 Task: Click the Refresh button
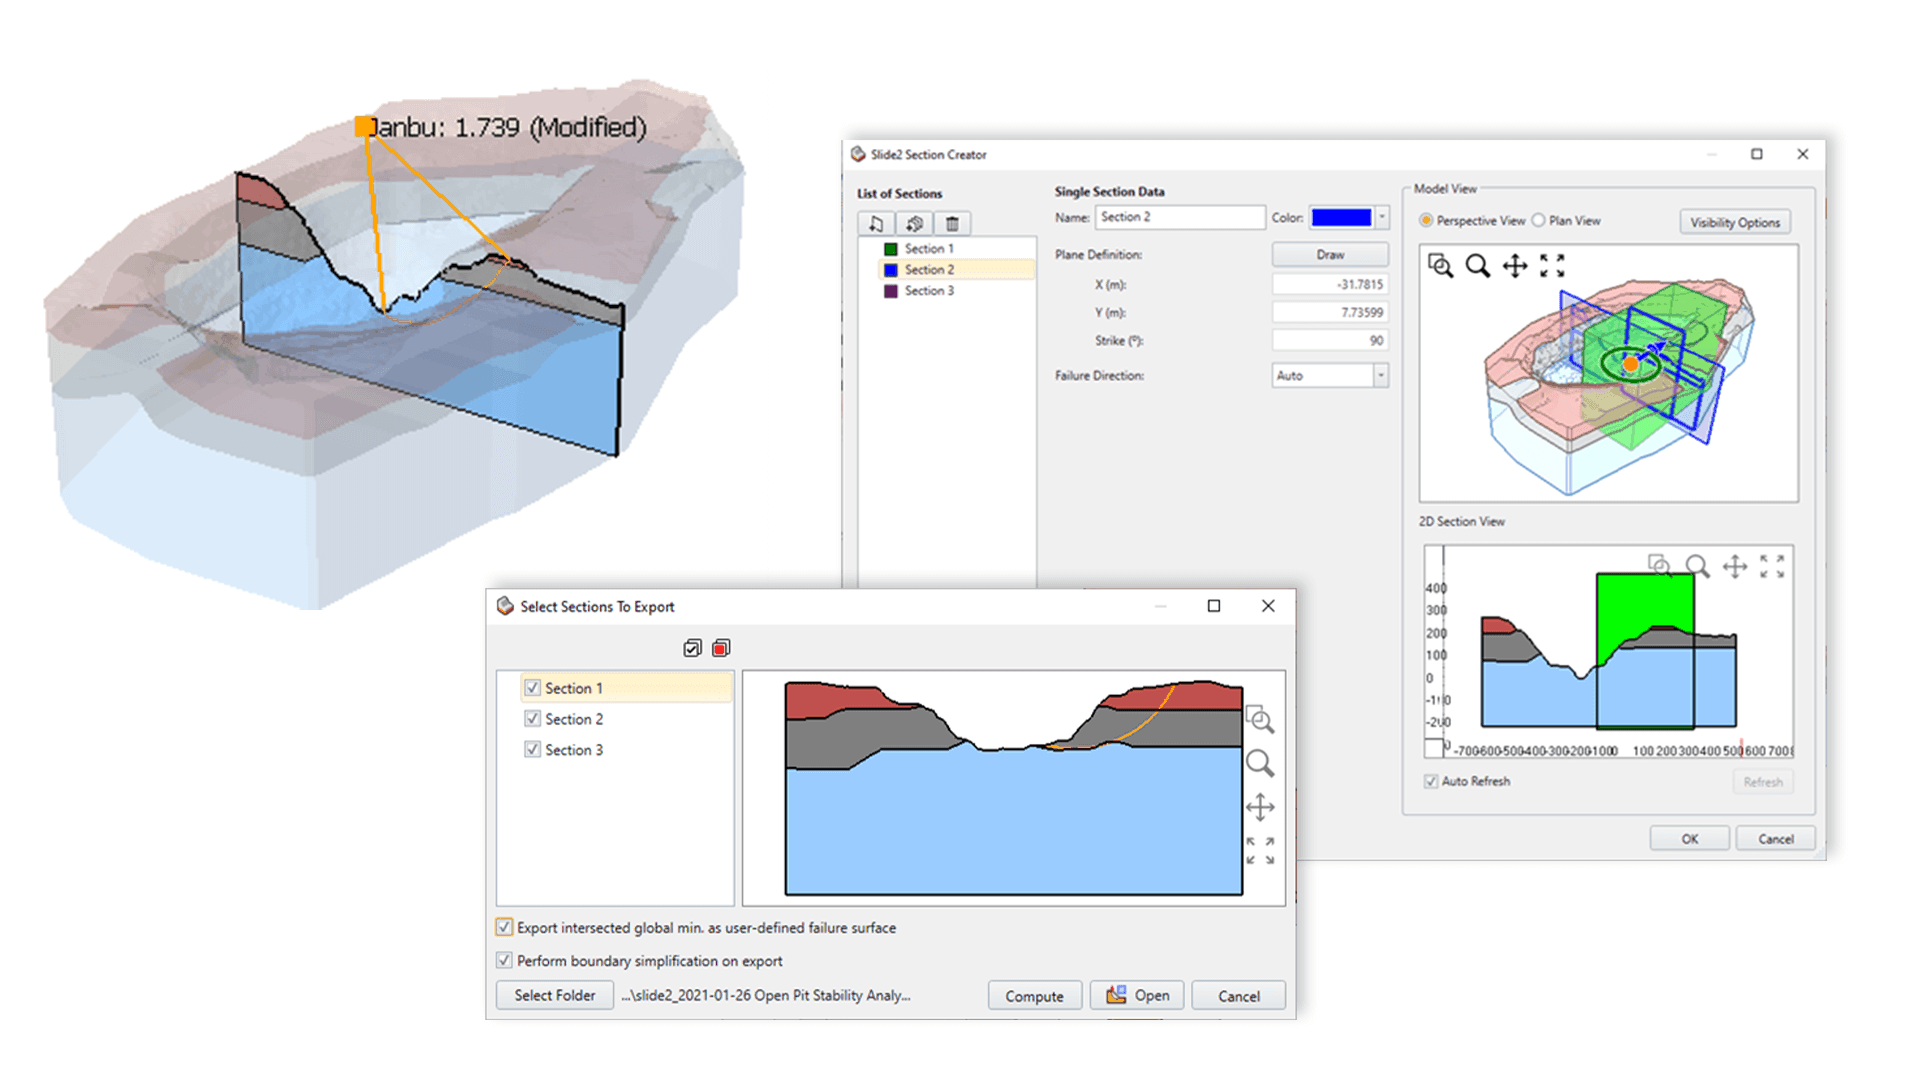click(x=1763, y=783)
